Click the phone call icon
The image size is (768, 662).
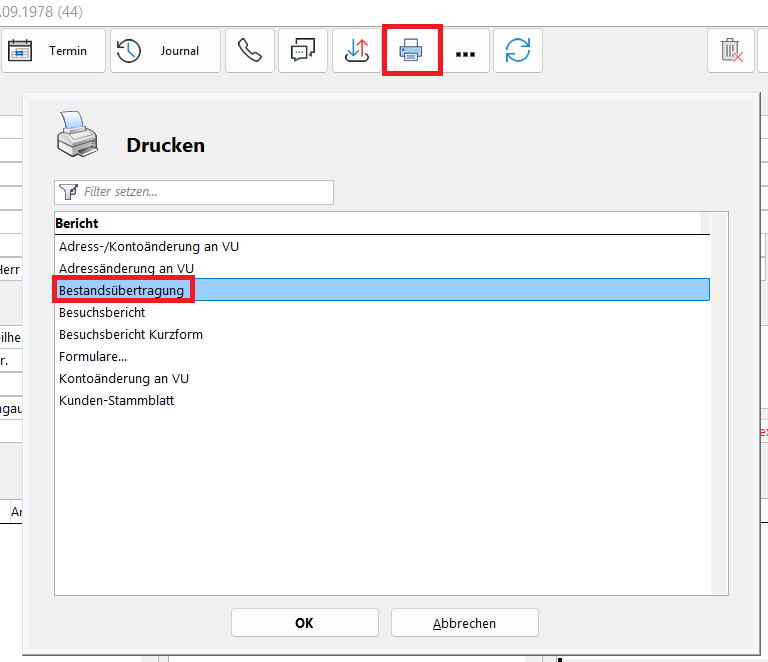(250, 51)
